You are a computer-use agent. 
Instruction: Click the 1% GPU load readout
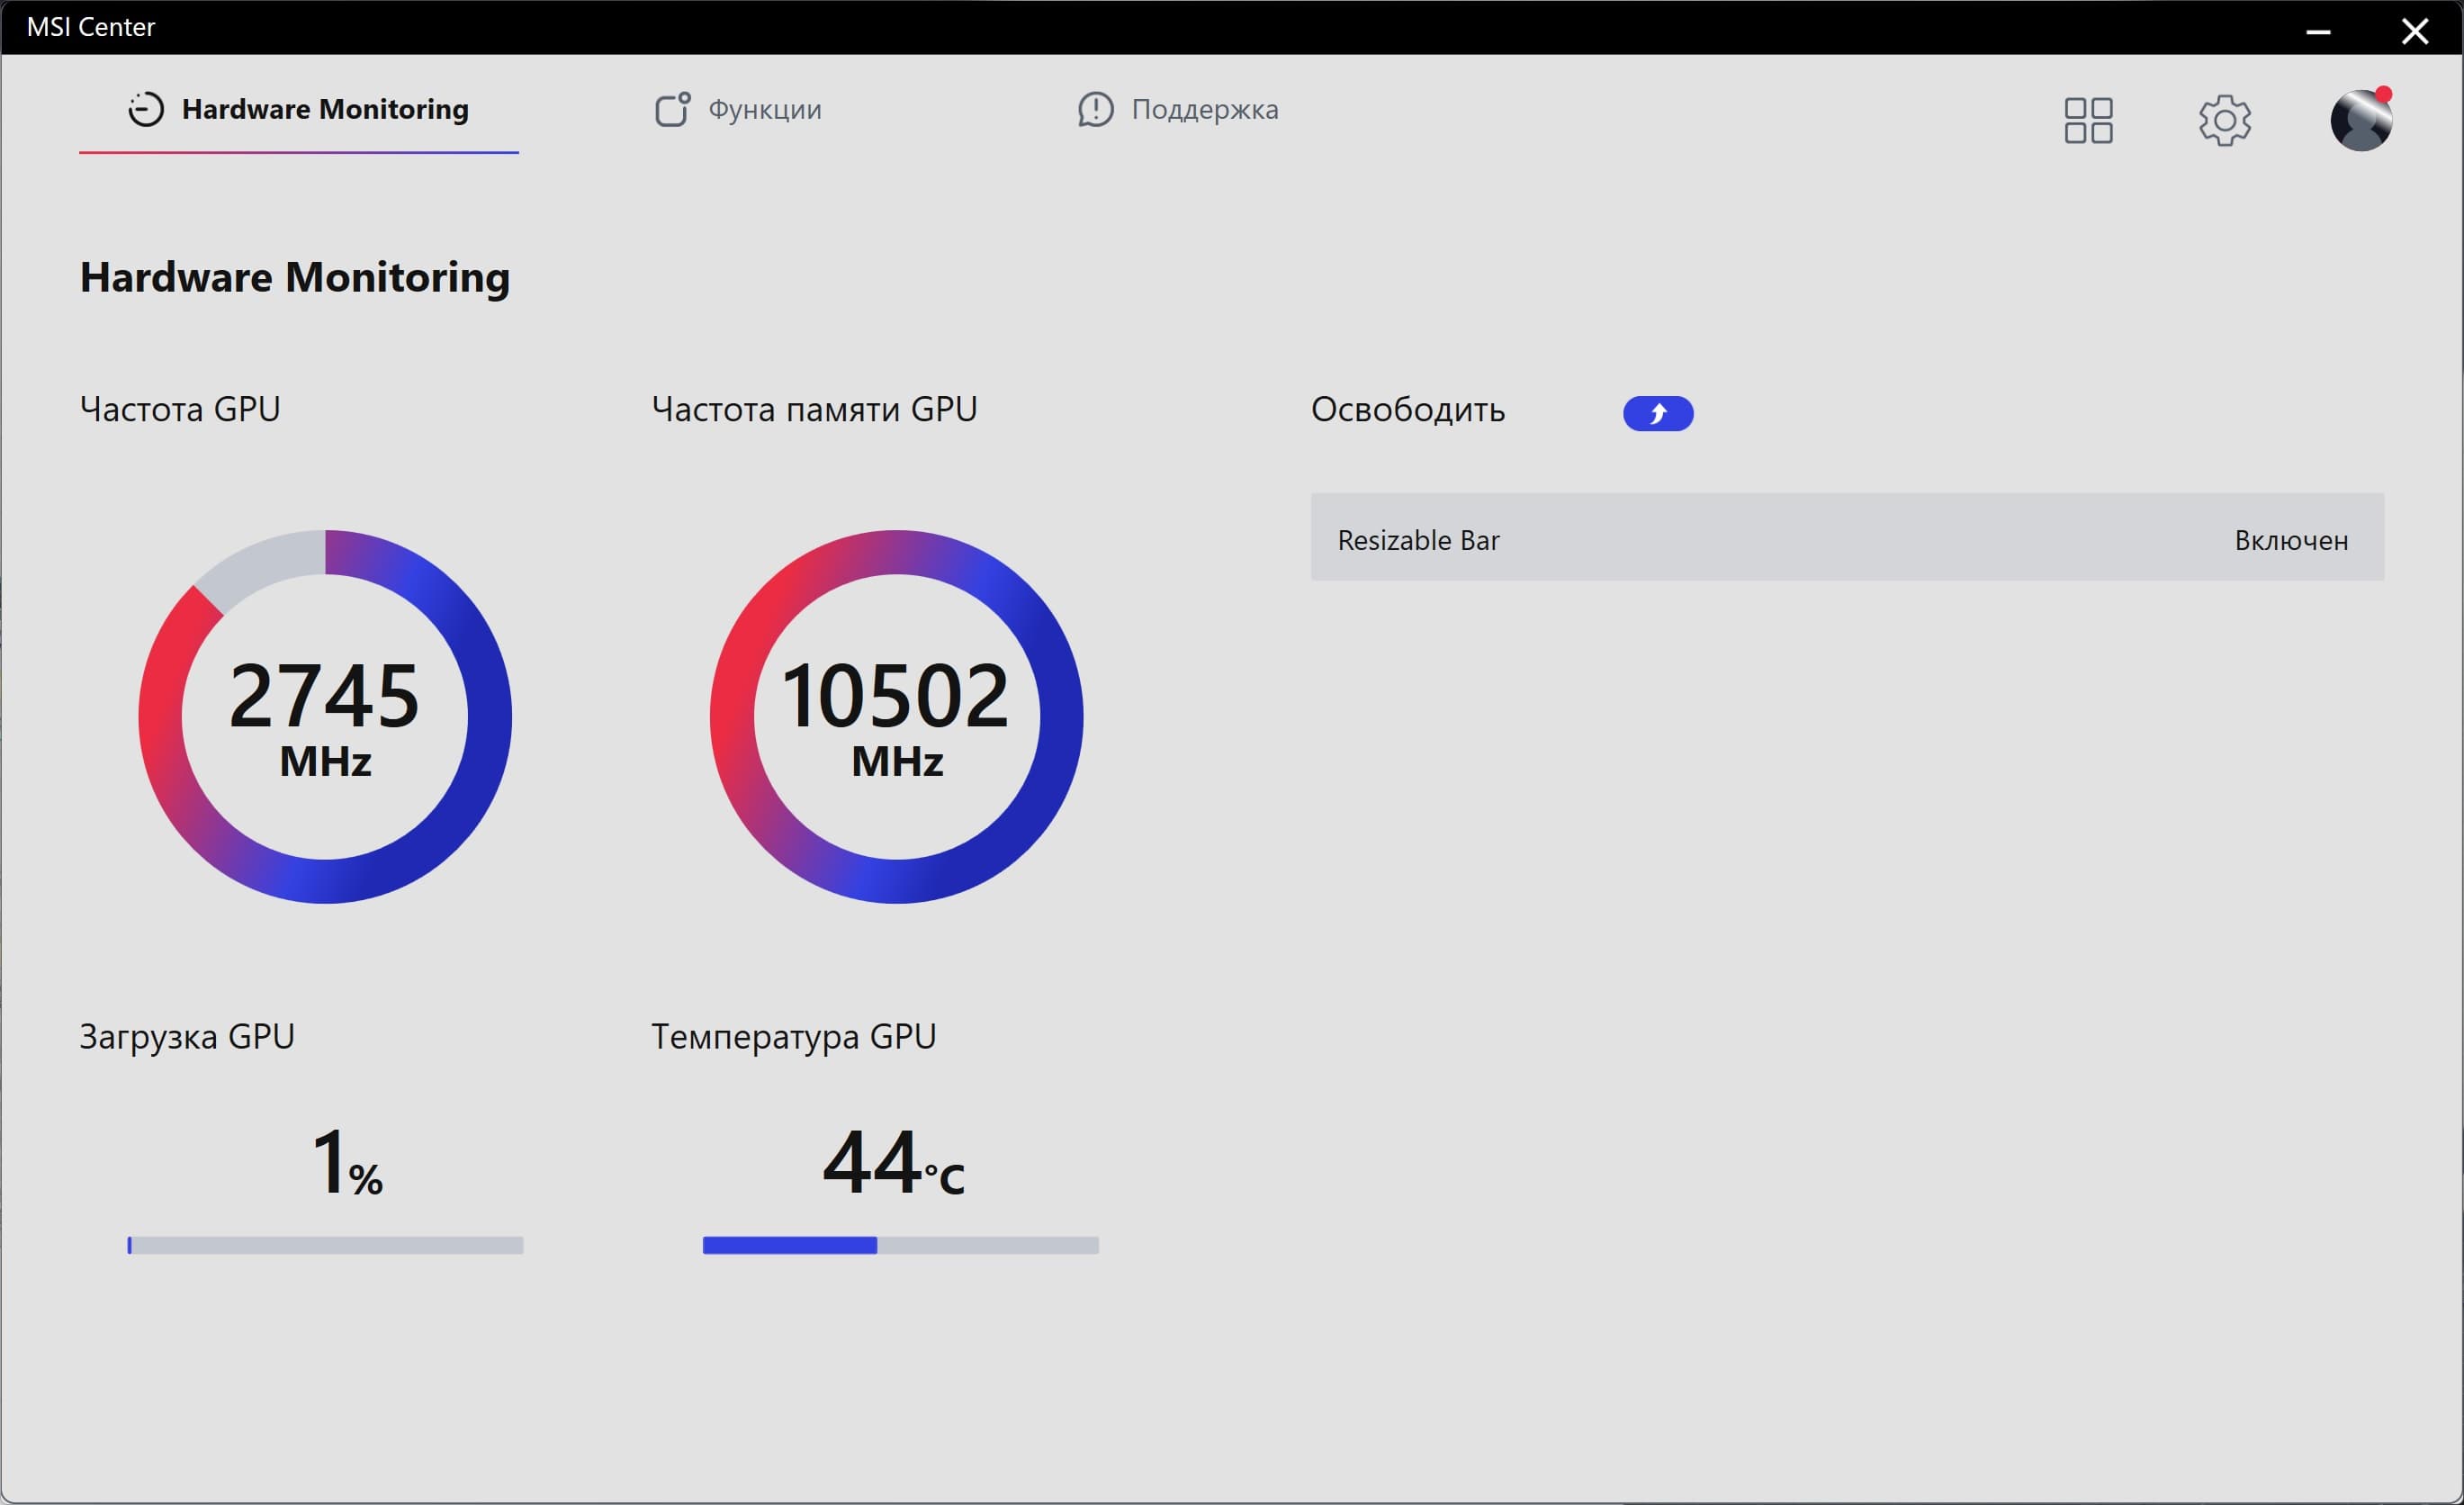[x=346, y=1163]
